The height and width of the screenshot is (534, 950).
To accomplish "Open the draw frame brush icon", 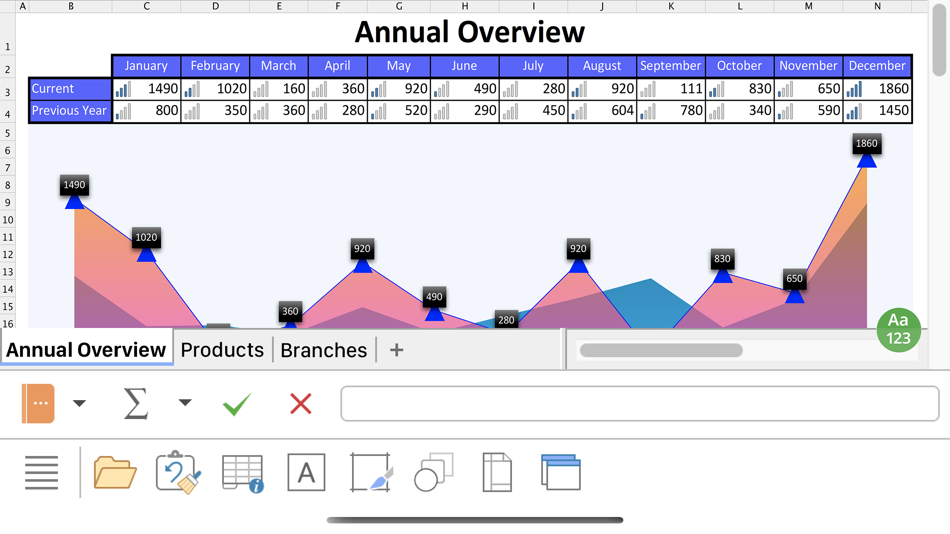I will (371, 472).
